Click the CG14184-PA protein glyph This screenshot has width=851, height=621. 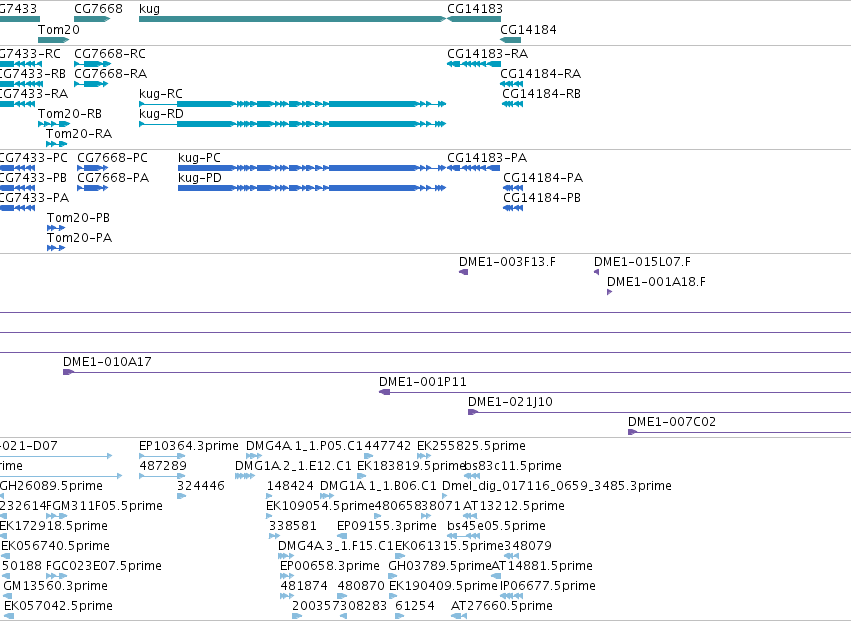513,188
